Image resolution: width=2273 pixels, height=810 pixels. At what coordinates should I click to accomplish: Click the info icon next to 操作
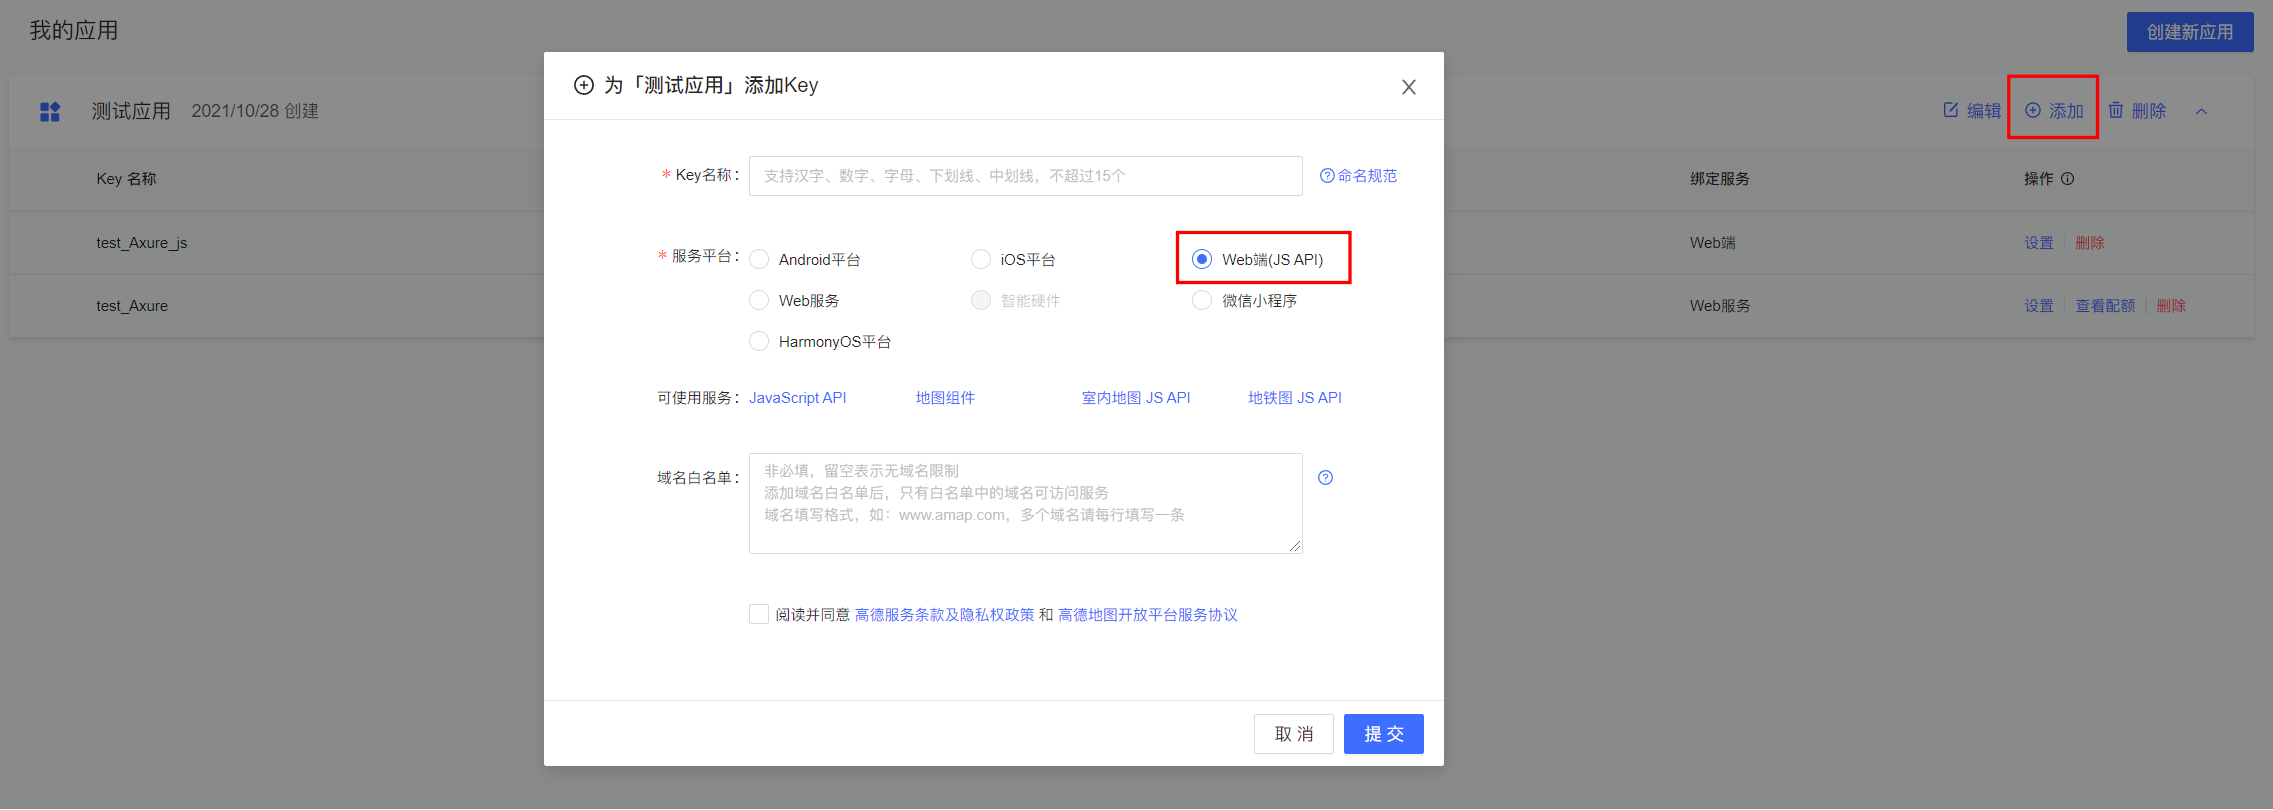(2068, 179)
